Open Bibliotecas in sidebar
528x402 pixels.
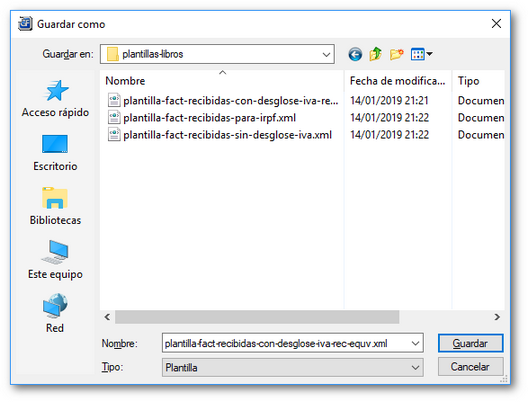[55, 206]
